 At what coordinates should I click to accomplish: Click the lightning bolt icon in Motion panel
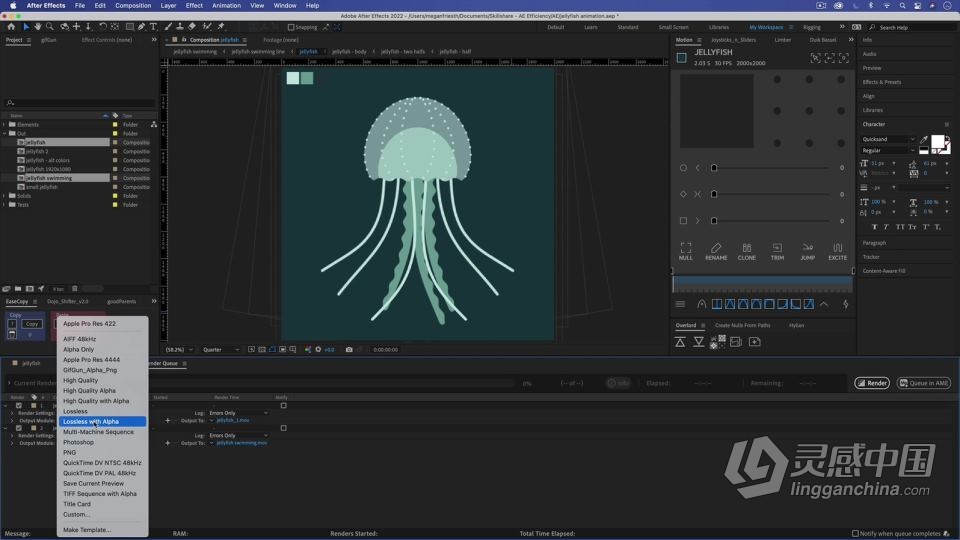pos(846,304)
